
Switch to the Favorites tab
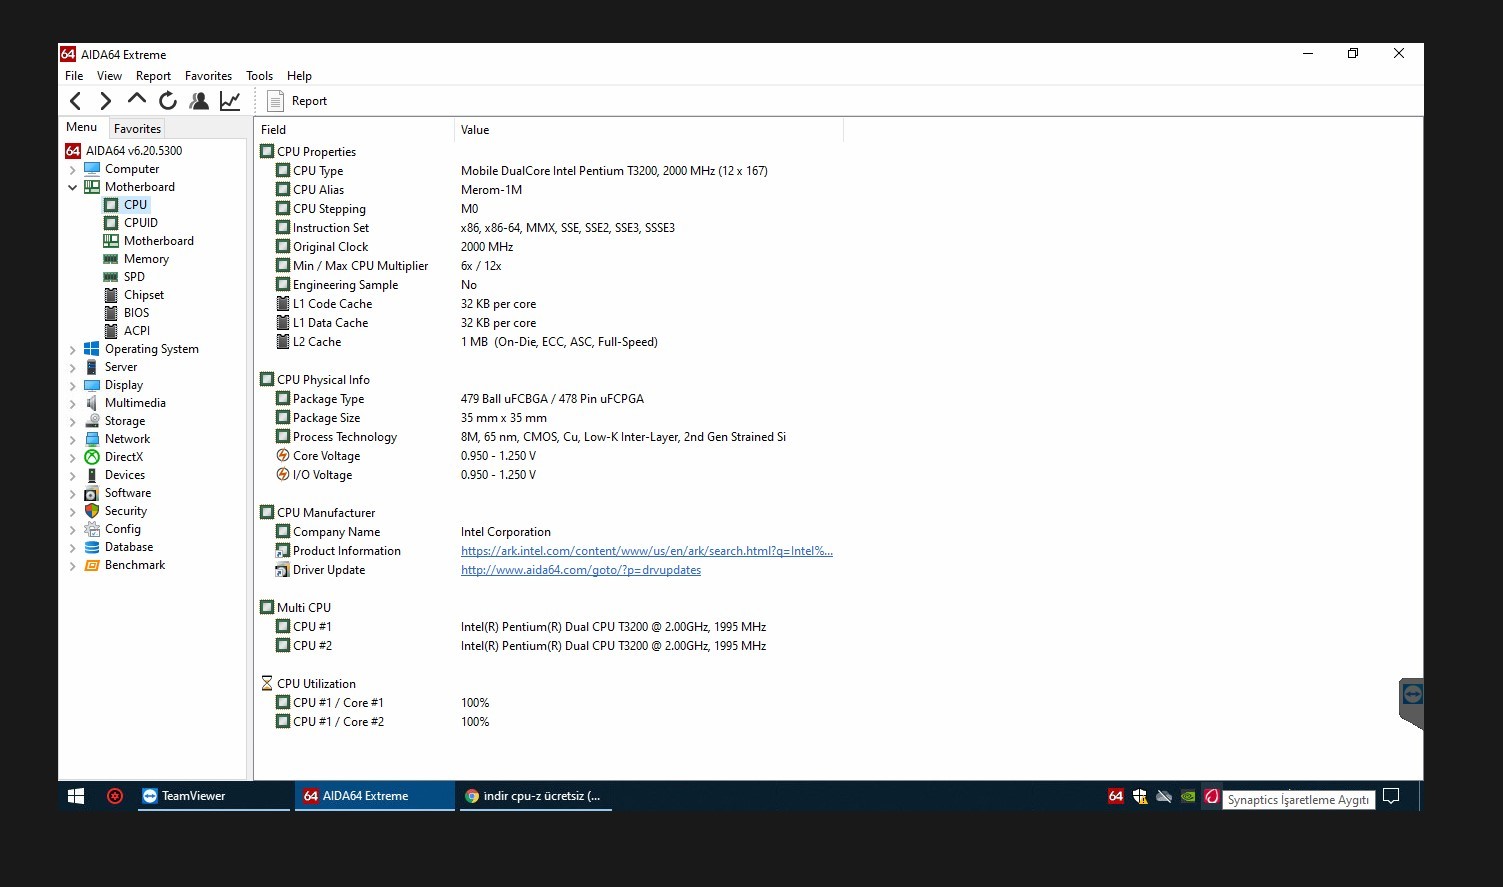click(x=137, y=129)
